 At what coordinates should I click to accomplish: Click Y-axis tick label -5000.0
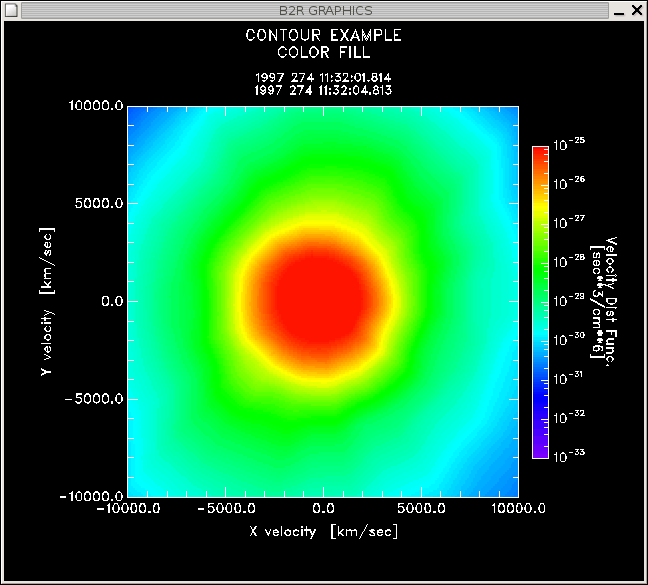pos(94,399)
